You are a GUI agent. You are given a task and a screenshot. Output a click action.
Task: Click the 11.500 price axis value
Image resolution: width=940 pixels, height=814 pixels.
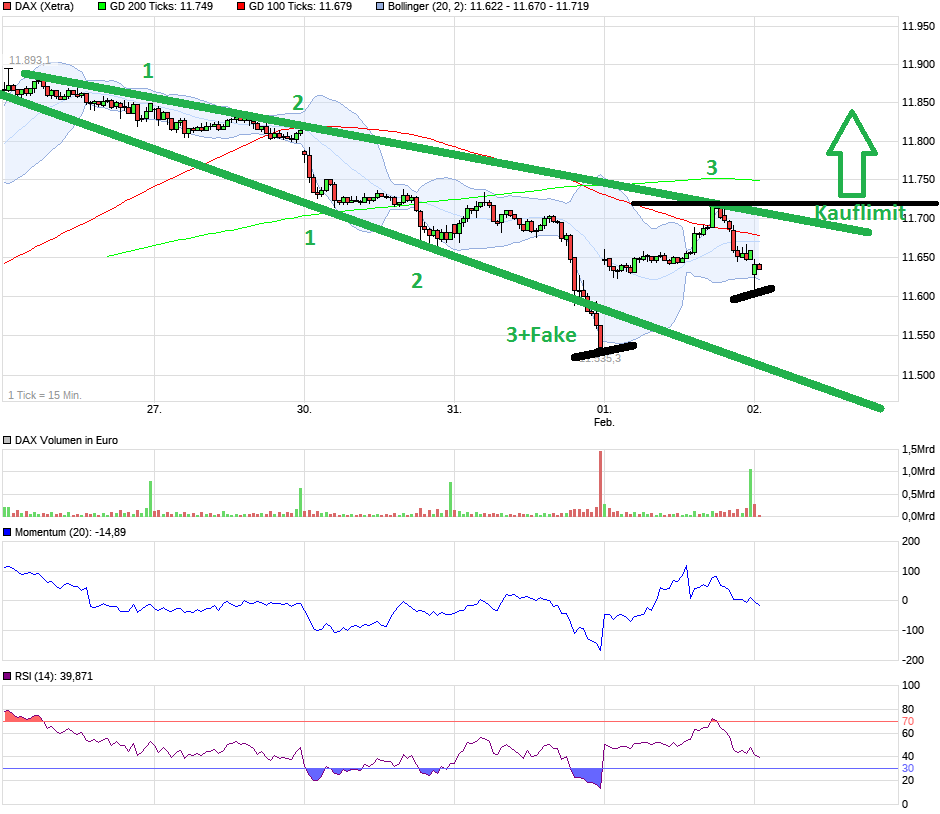[918, 375]
